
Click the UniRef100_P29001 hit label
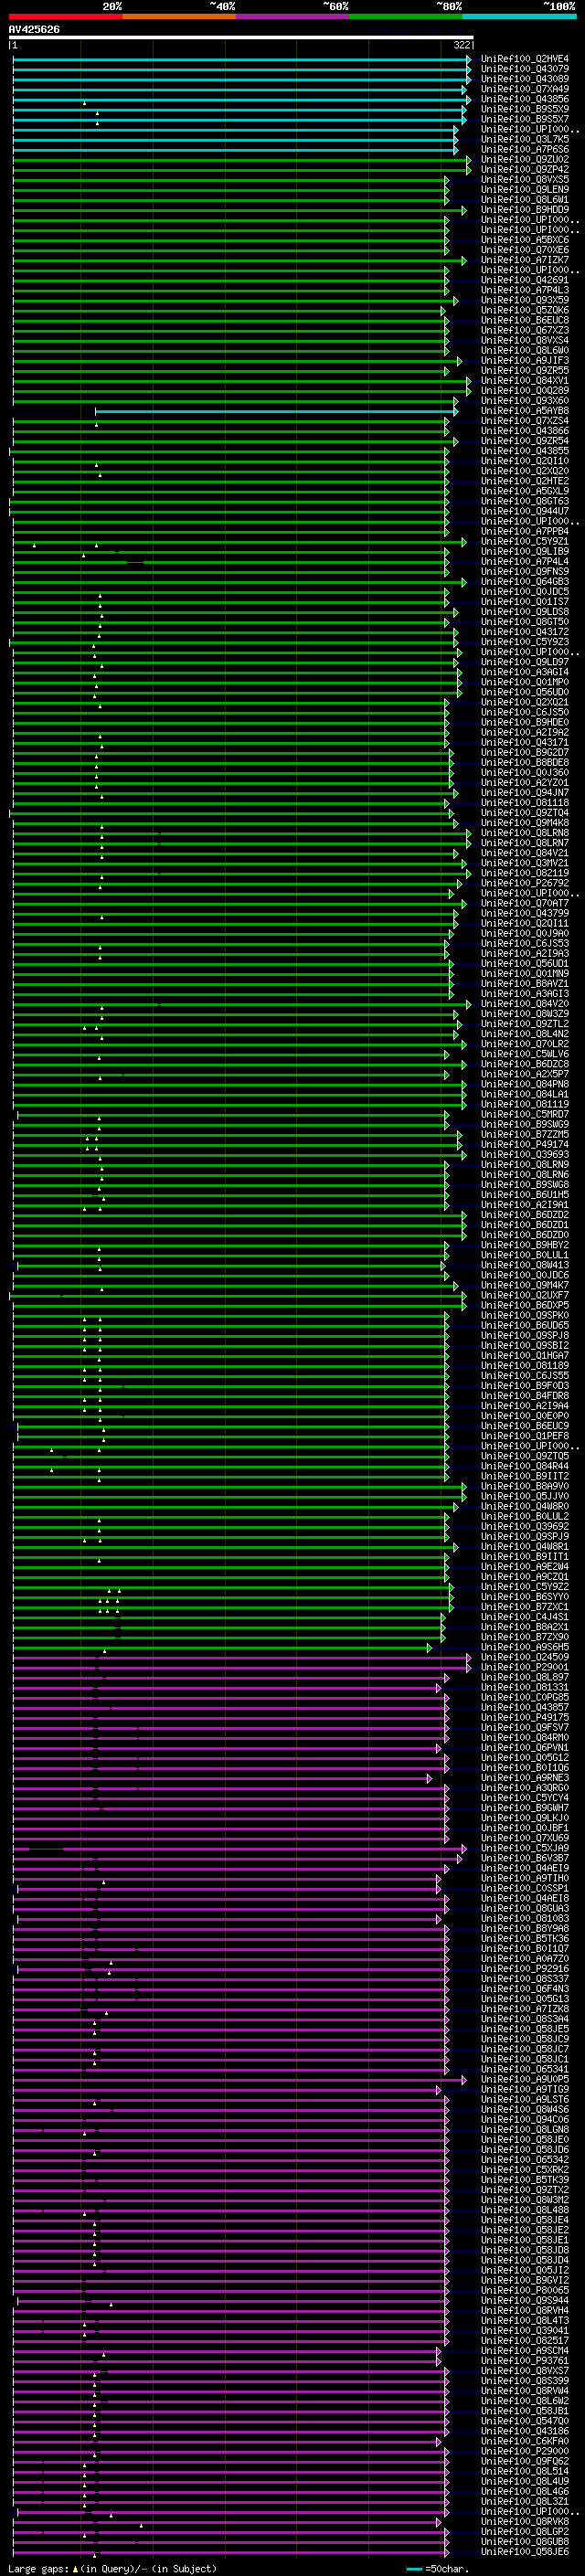pyautogui.click(x=524, y=1667)
